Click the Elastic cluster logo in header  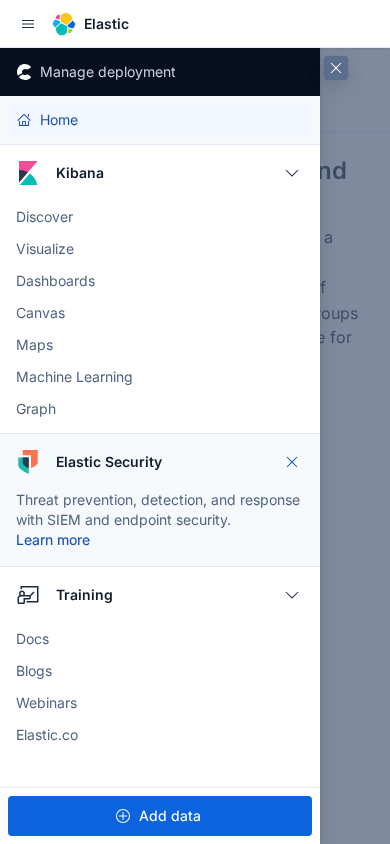pos(64,24)
